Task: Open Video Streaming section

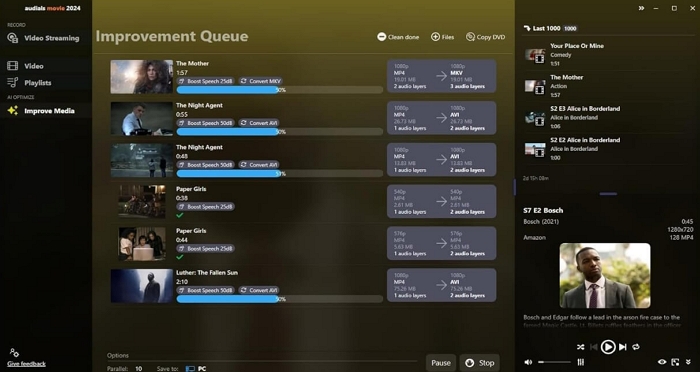Action: 44,38
